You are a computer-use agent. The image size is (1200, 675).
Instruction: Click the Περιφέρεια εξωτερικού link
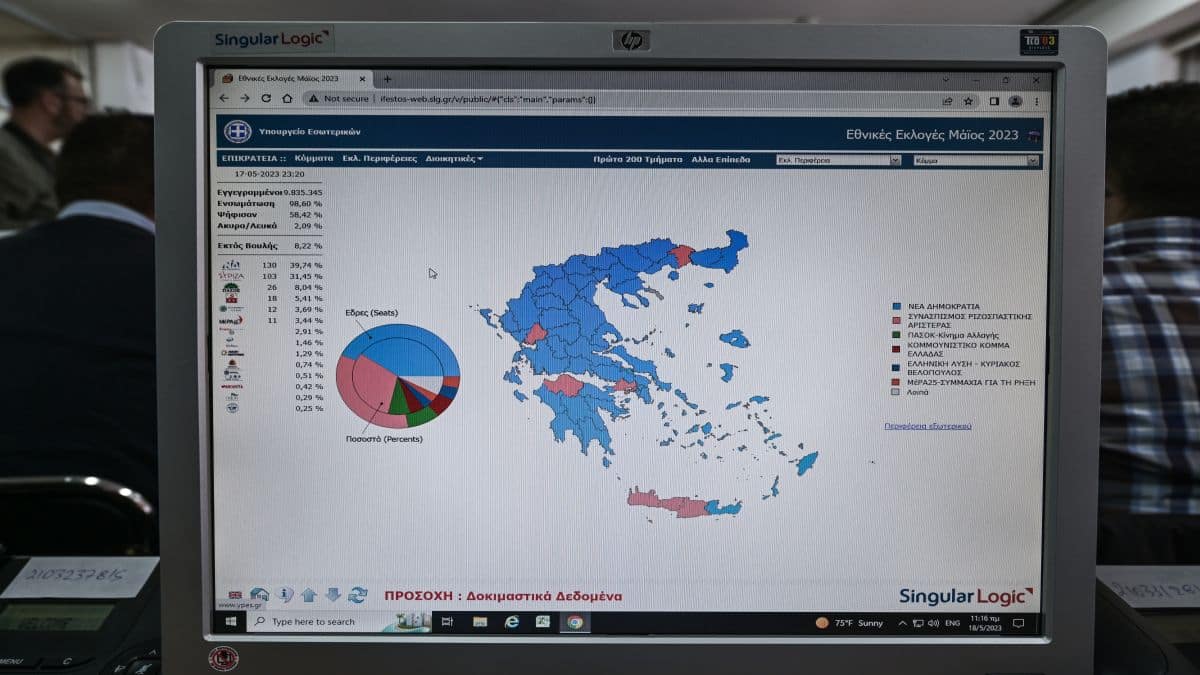coord(927,426)
